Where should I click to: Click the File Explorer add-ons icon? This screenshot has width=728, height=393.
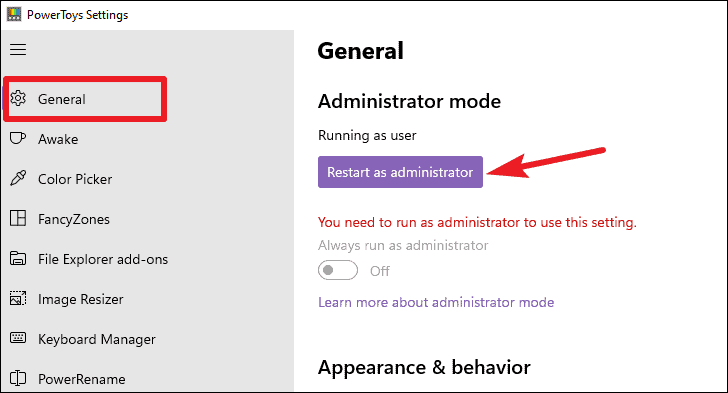pyautogui.click(x=18, y=258)
